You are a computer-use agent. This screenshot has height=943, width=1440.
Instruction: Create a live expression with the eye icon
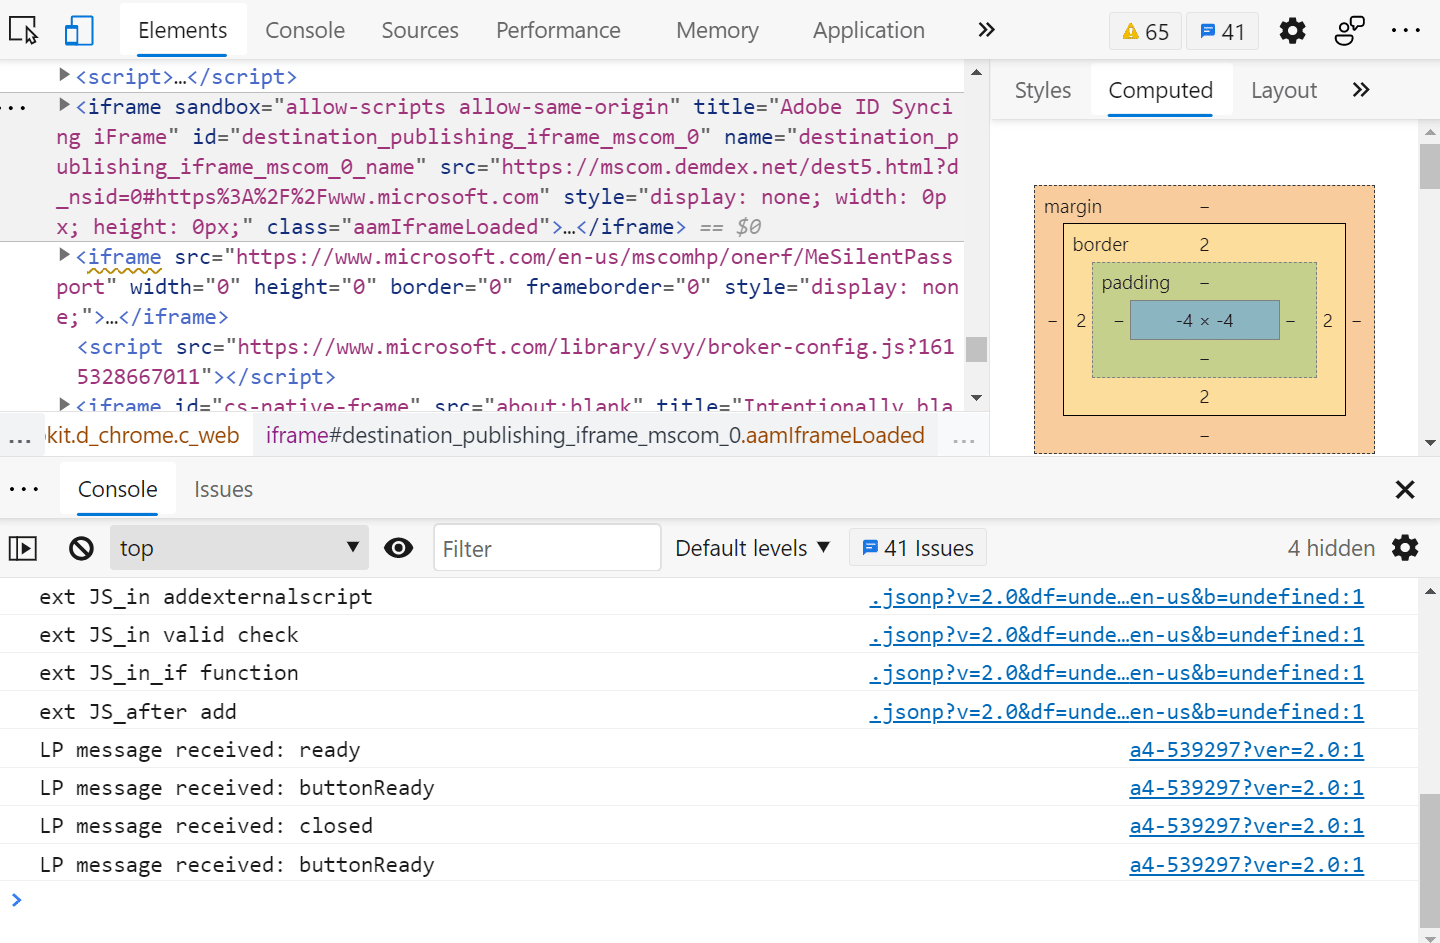pyautogui.click(x=398, y=547)
